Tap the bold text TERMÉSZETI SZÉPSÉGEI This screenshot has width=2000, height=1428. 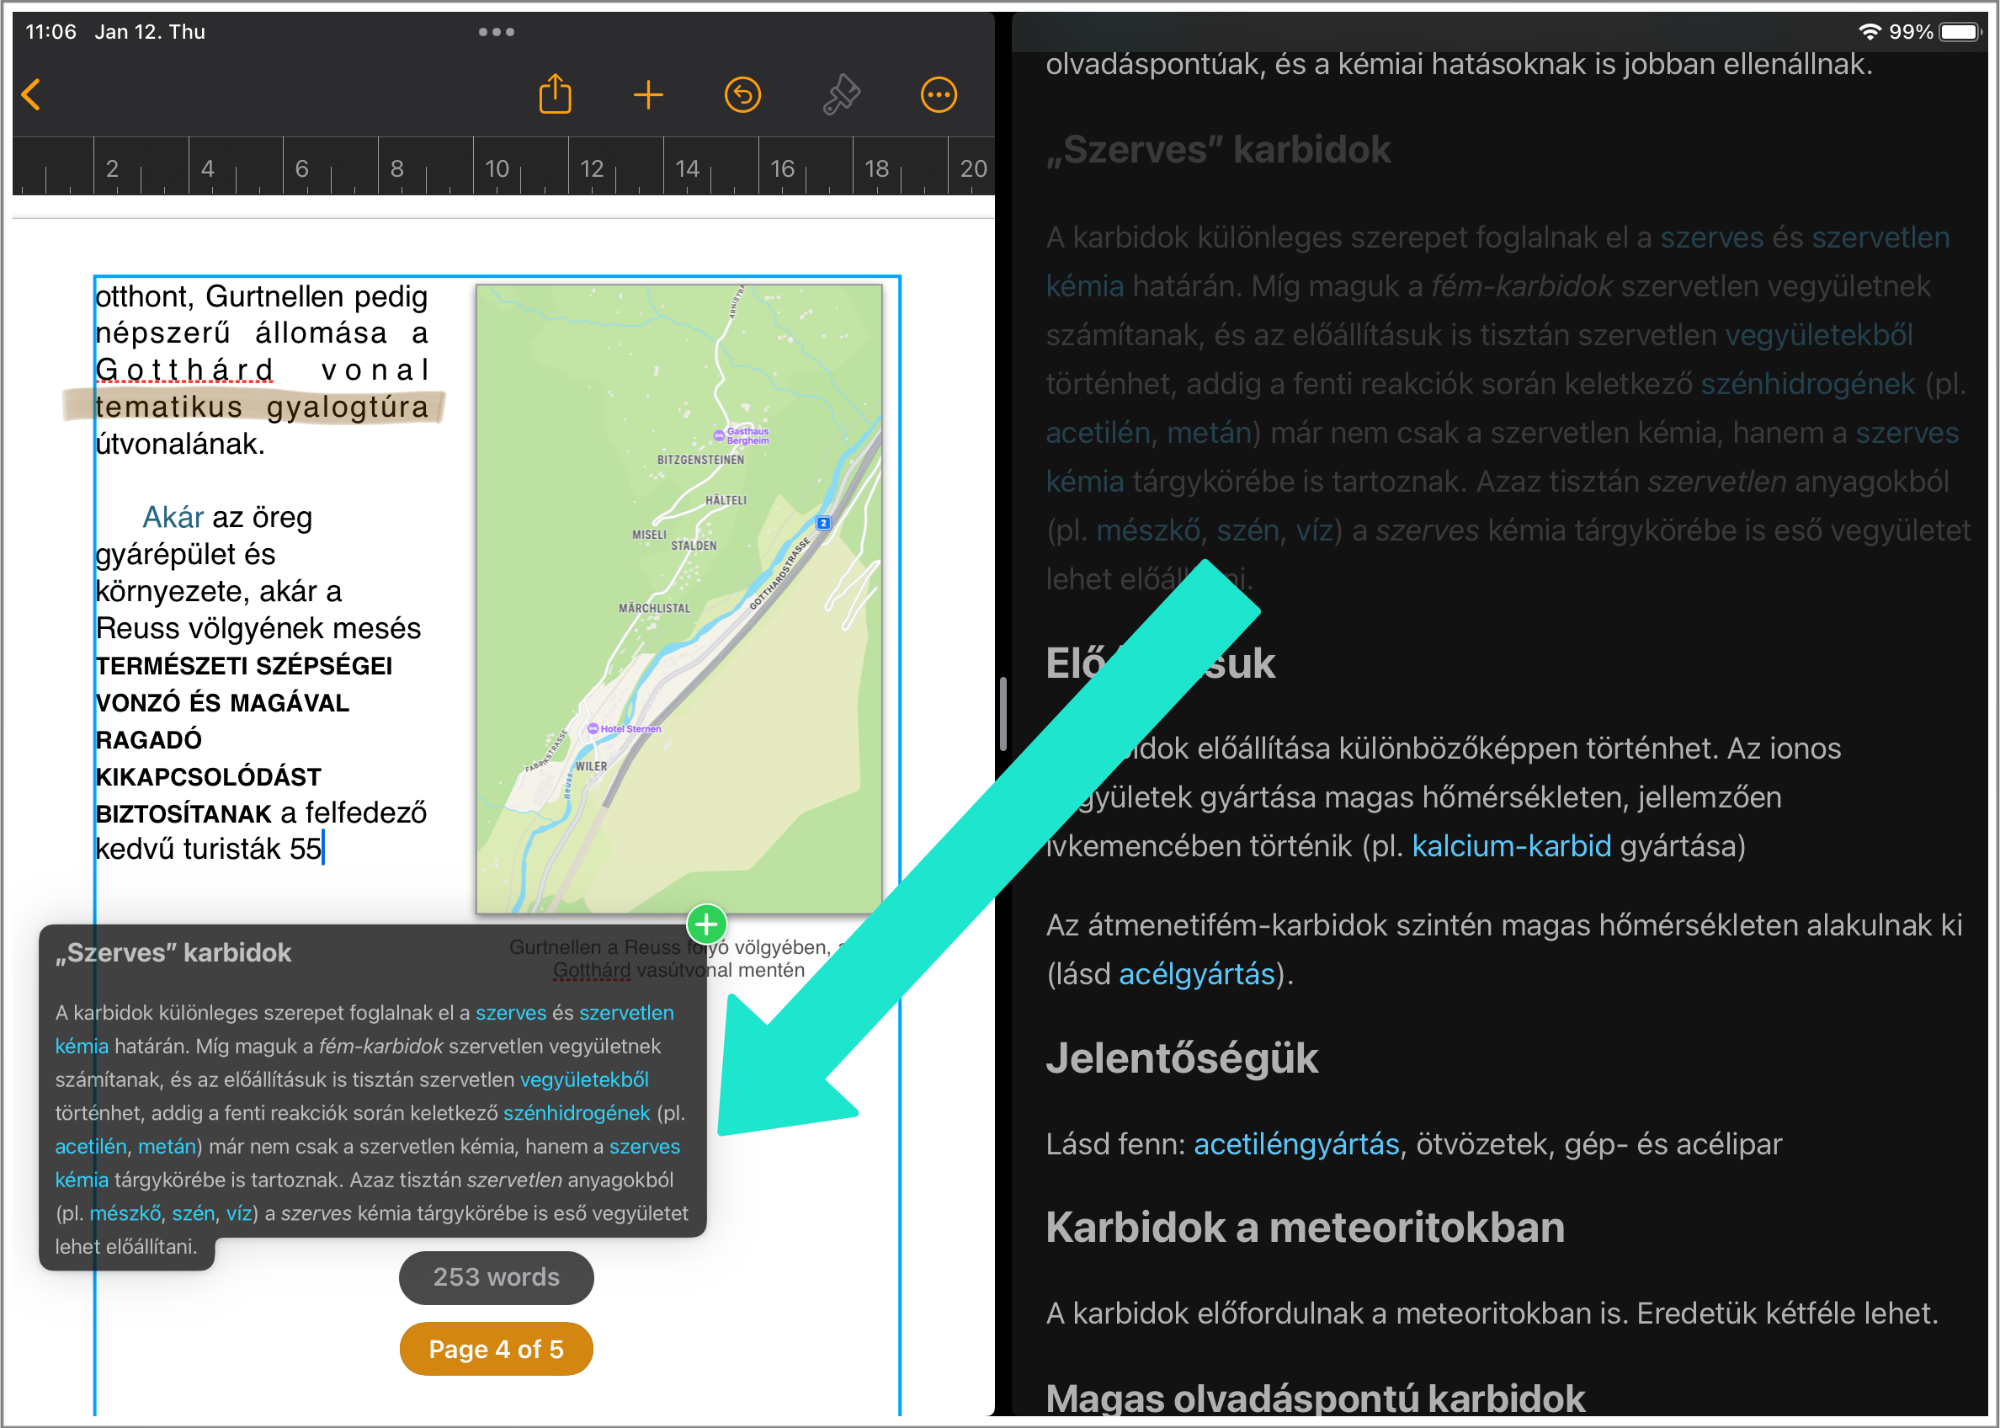point(244,666)
